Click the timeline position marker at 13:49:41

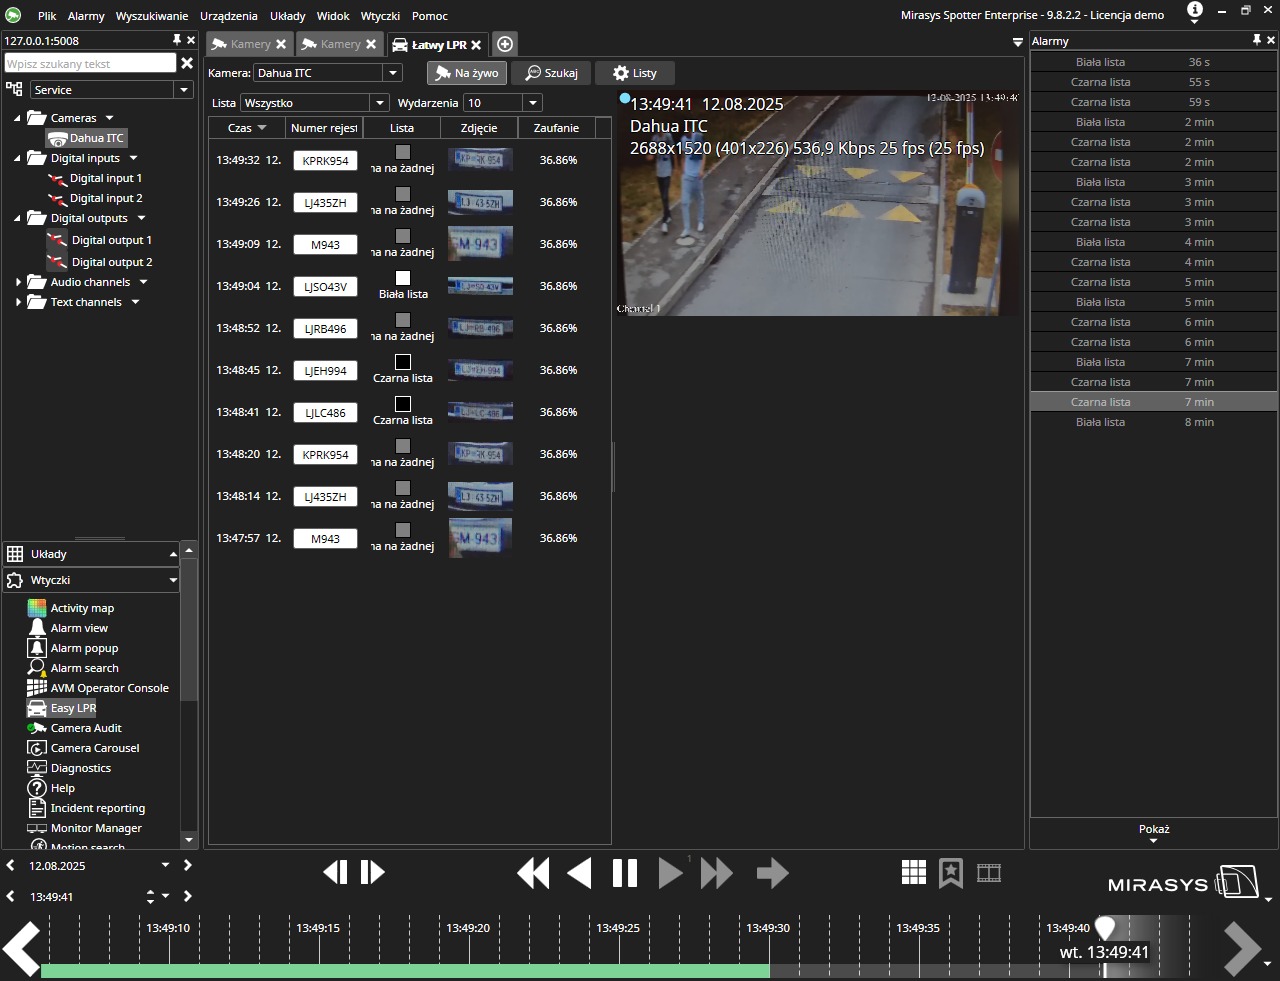1105,929
